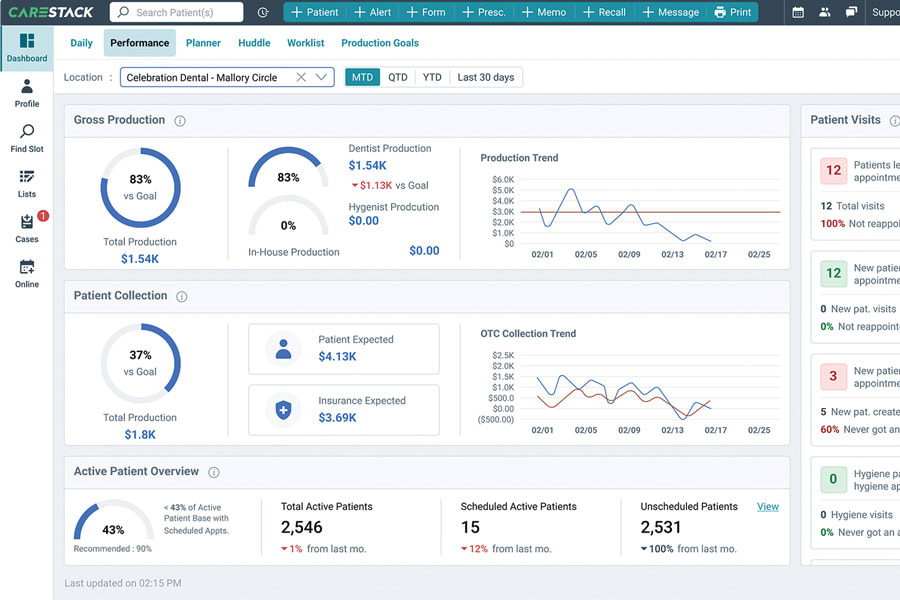
Task: Switch the period to QTD
Action: (398, 78)
